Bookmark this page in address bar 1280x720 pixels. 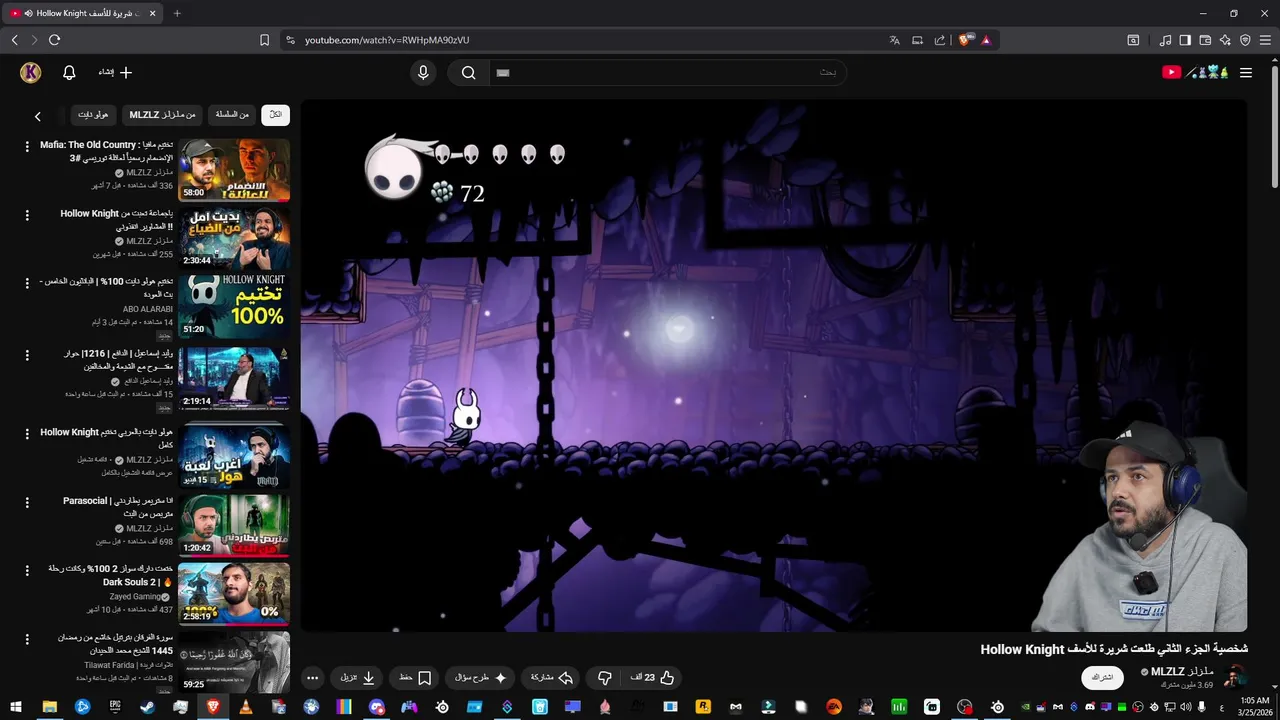[x=264, y=40]
